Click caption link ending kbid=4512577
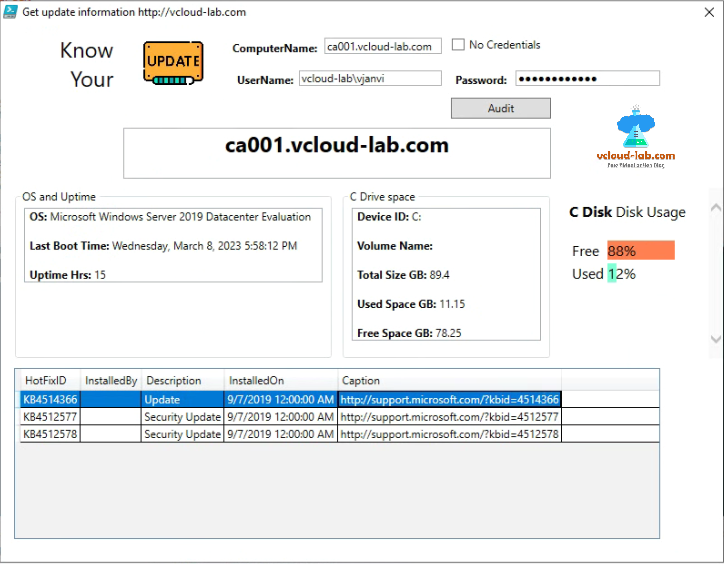 (x=450, y=417)
